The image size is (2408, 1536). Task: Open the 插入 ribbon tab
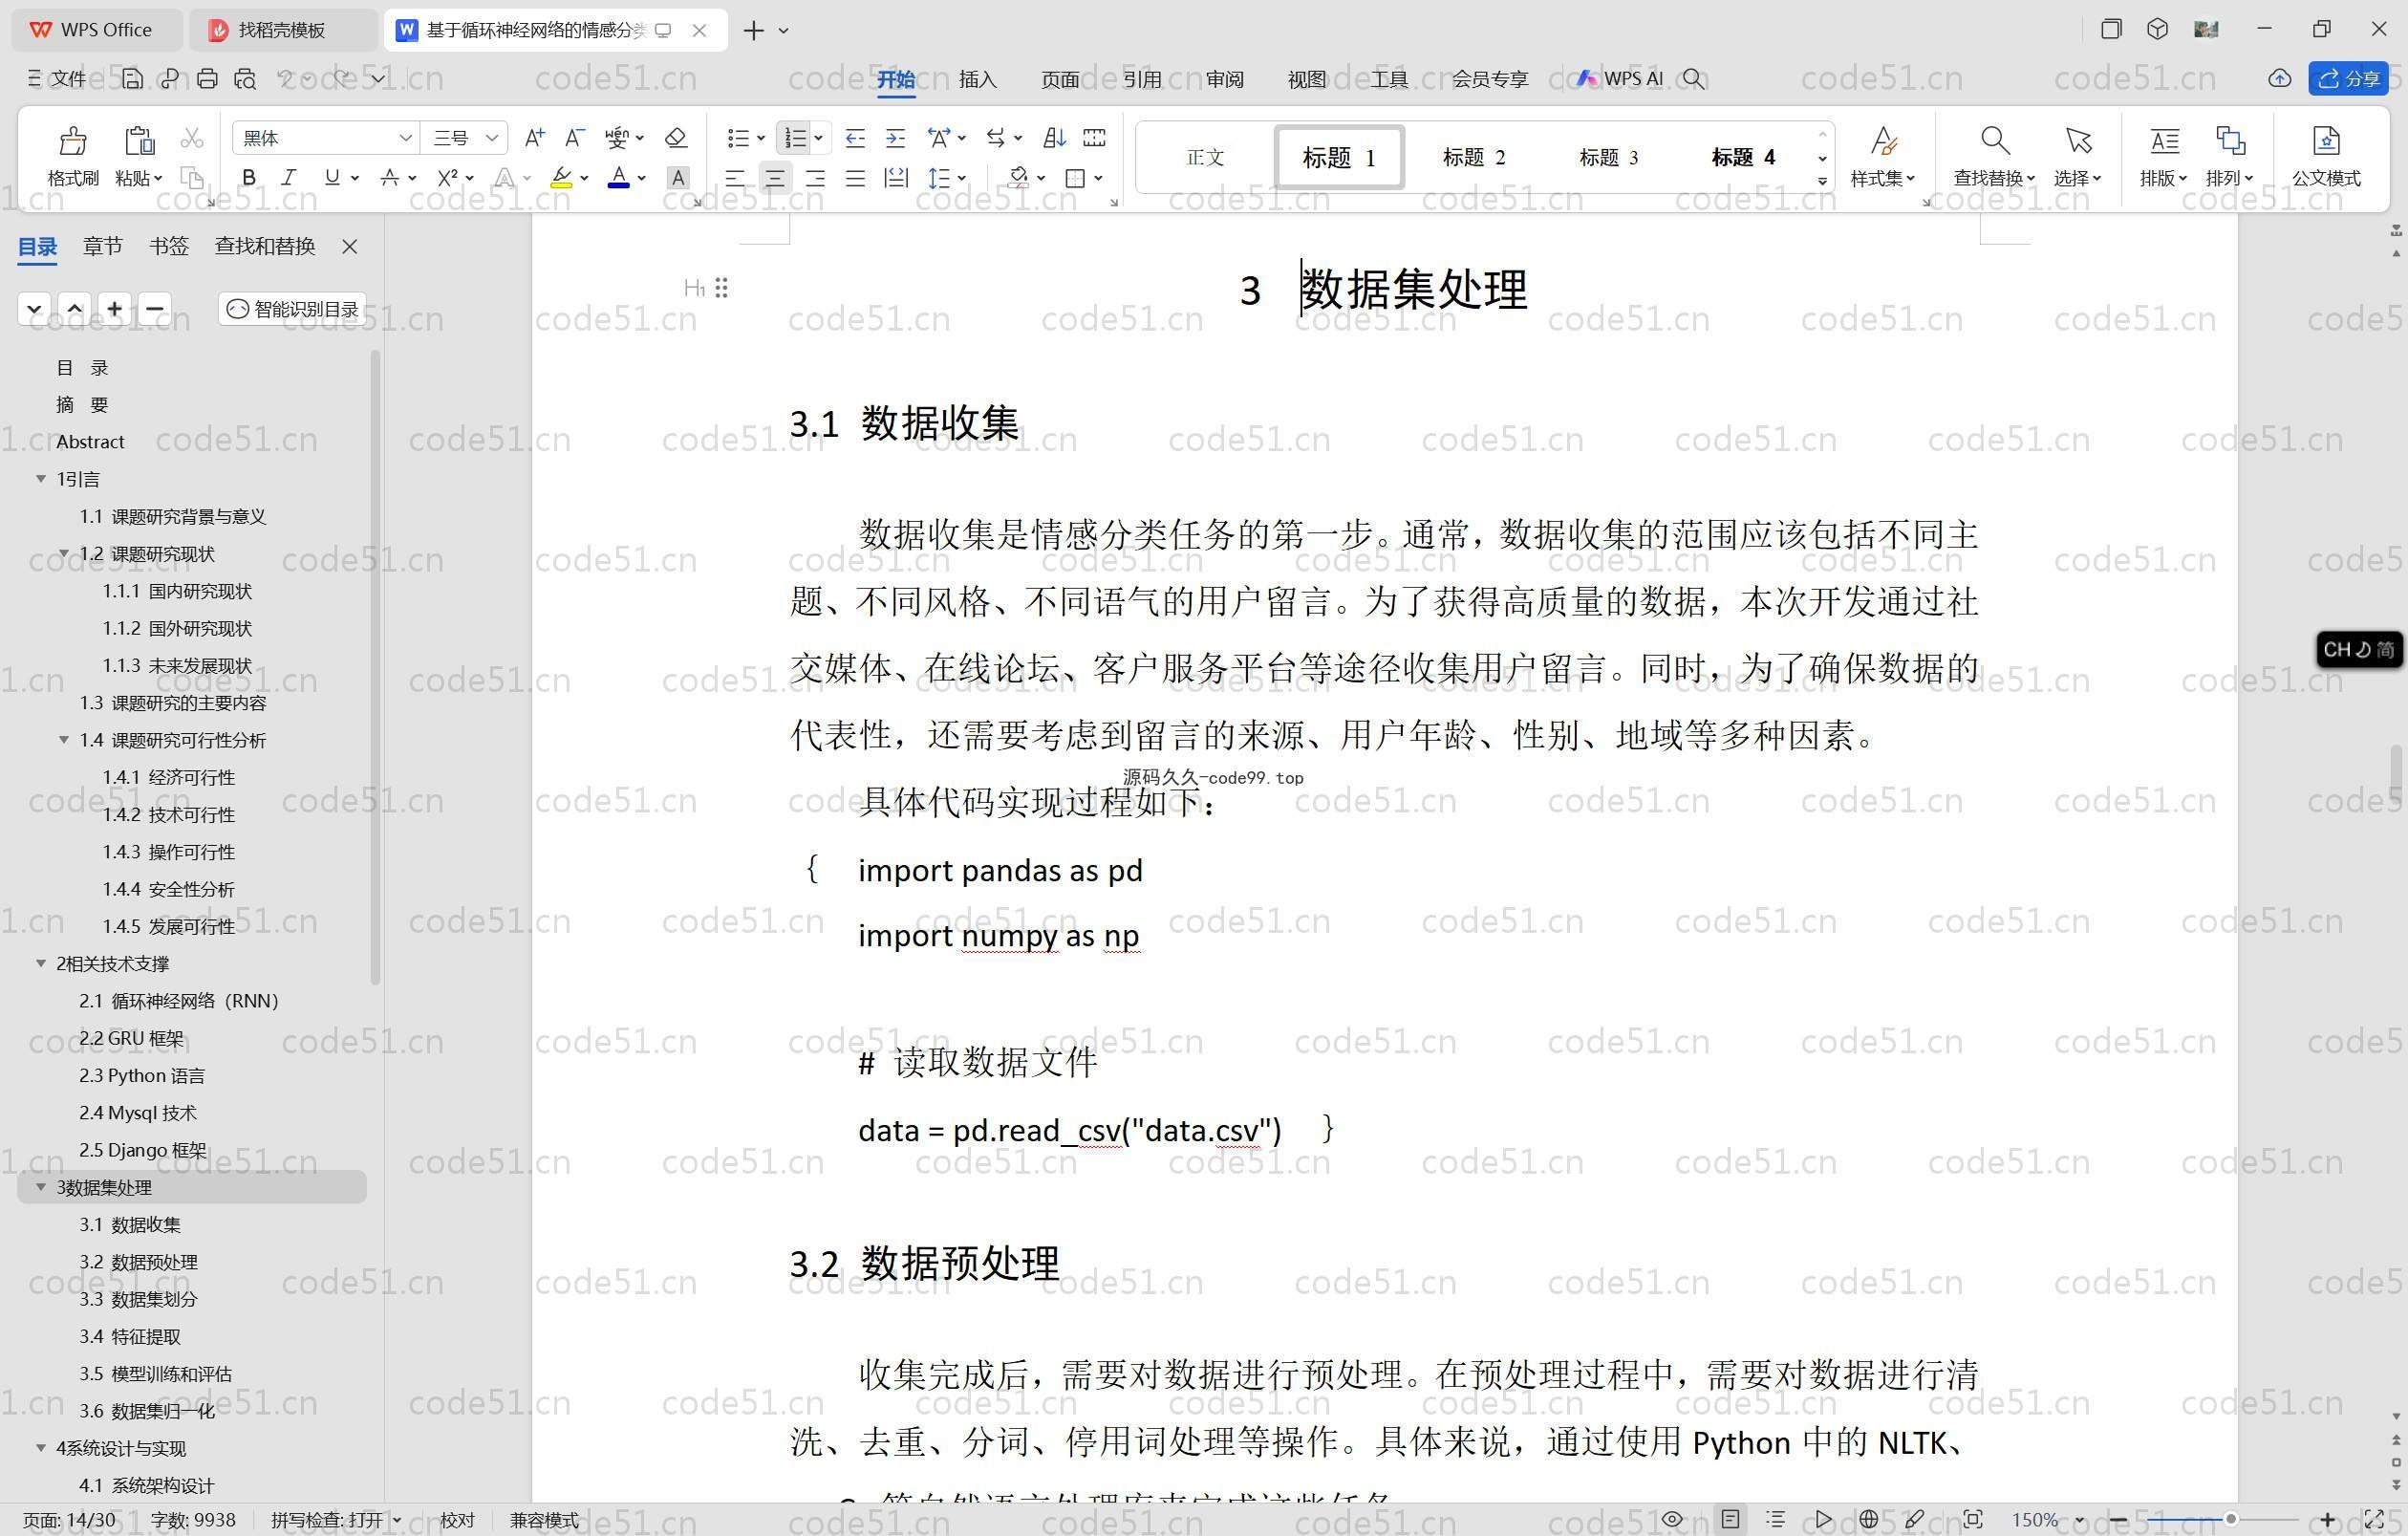click(x=977, y=79)
